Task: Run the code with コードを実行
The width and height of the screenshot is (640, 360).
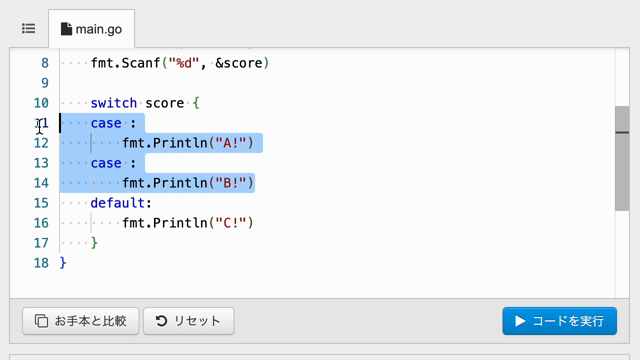Action: pos(560,321)
